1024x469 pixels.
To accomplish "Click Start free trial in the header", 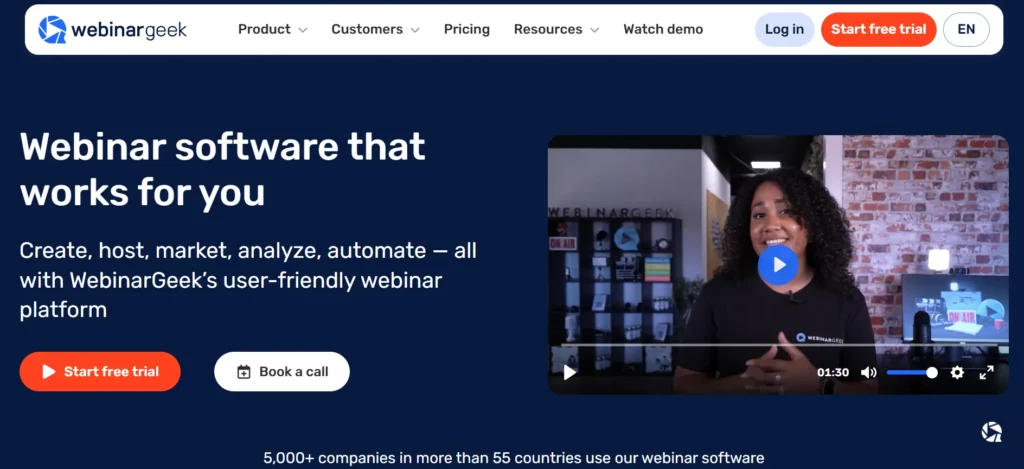I will 878,29.
